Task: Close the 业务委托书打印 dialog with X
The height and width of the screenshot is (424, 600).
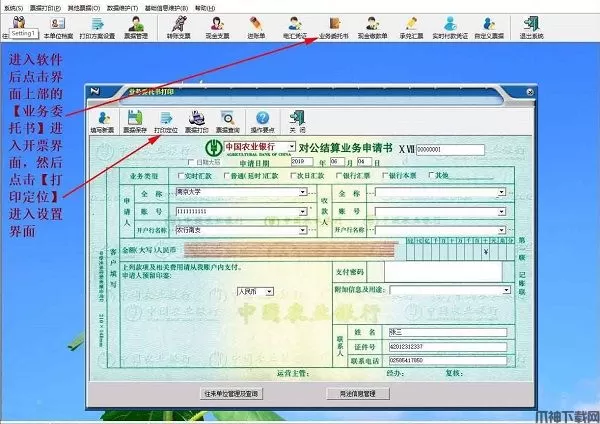Action: point(530,92)
